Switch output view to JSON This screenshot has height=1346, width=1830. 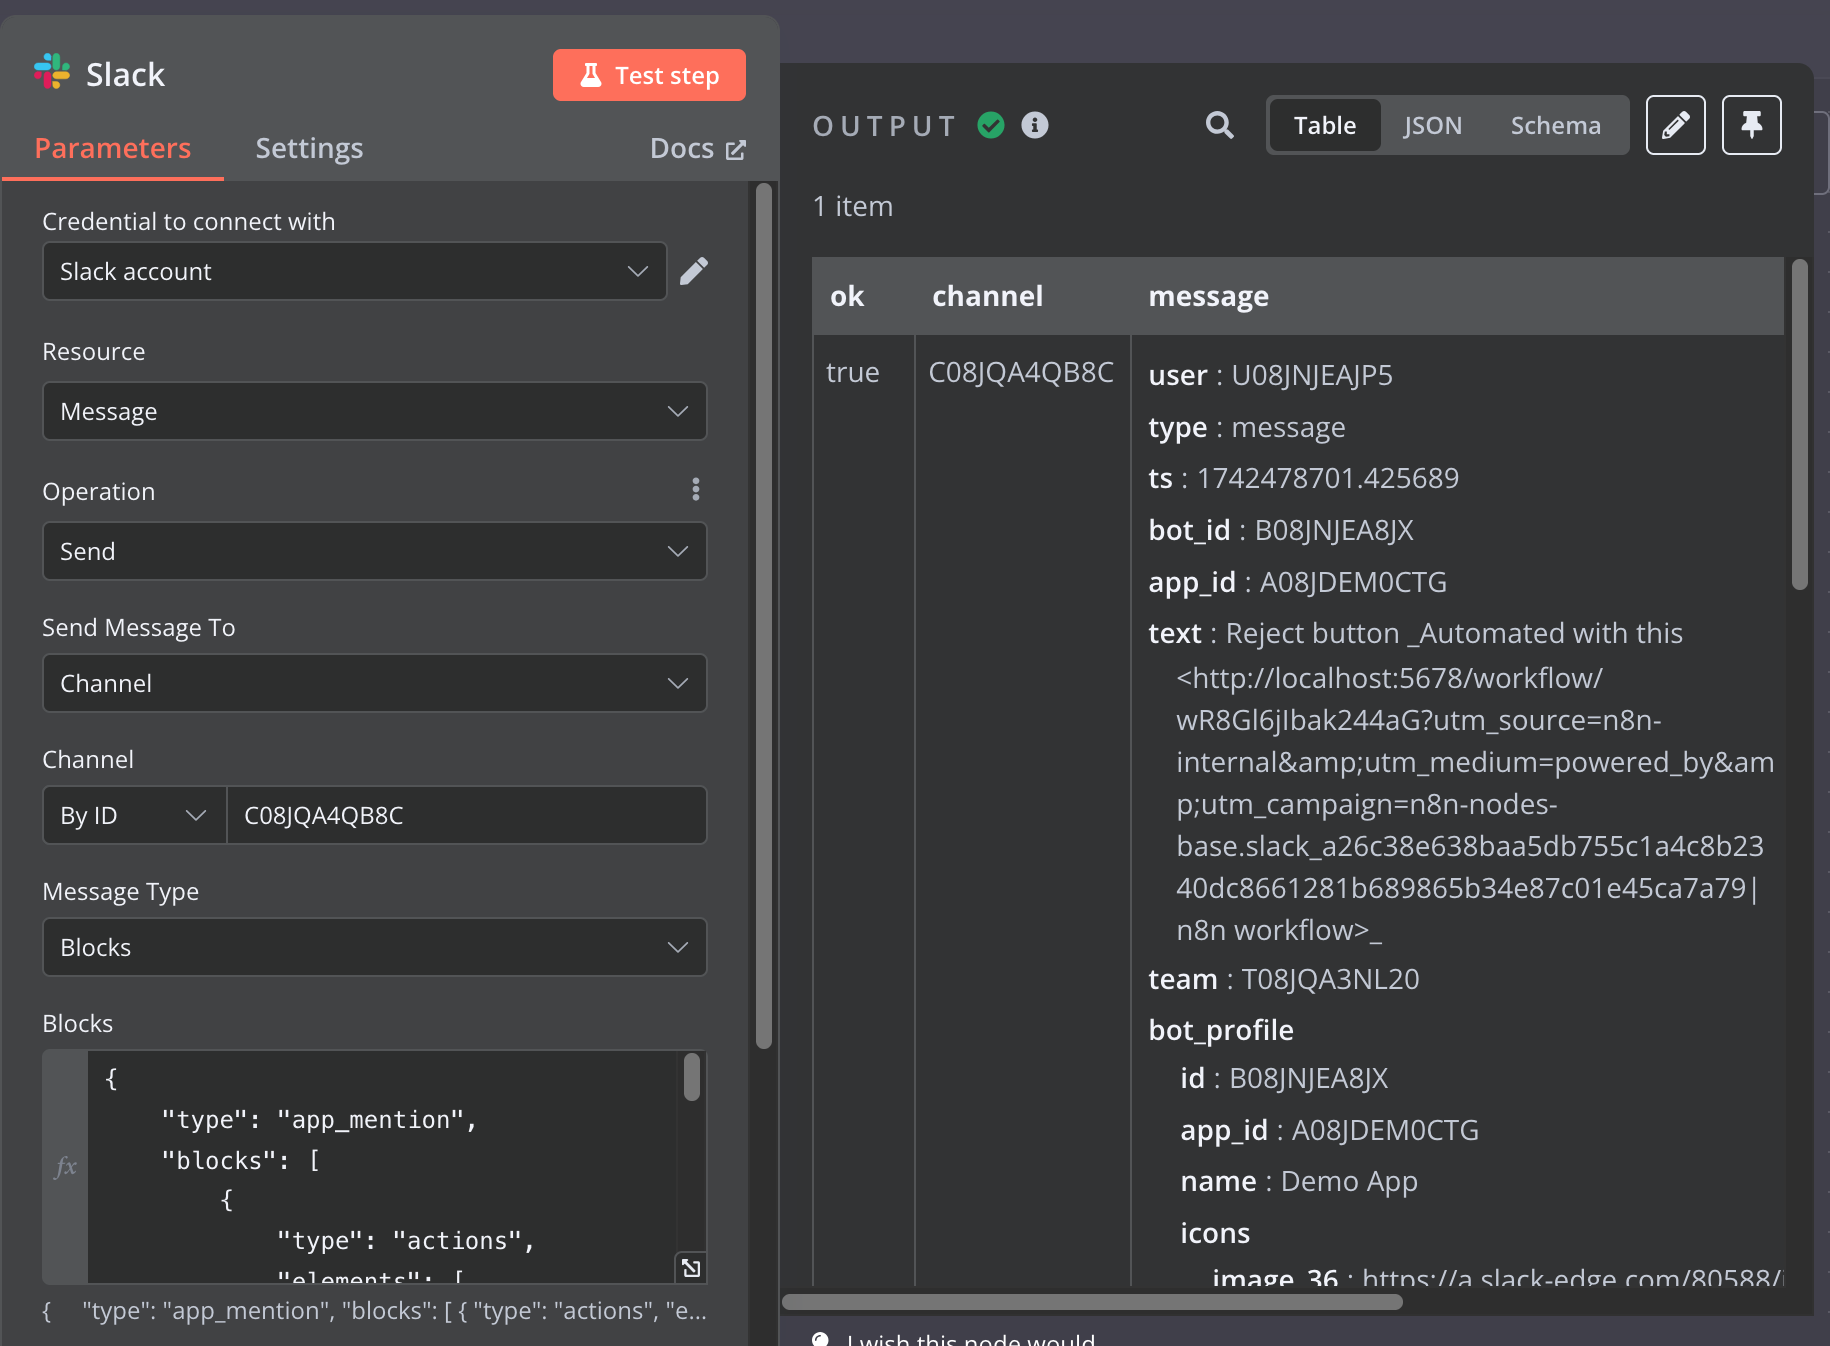[x=1432, y=125]
